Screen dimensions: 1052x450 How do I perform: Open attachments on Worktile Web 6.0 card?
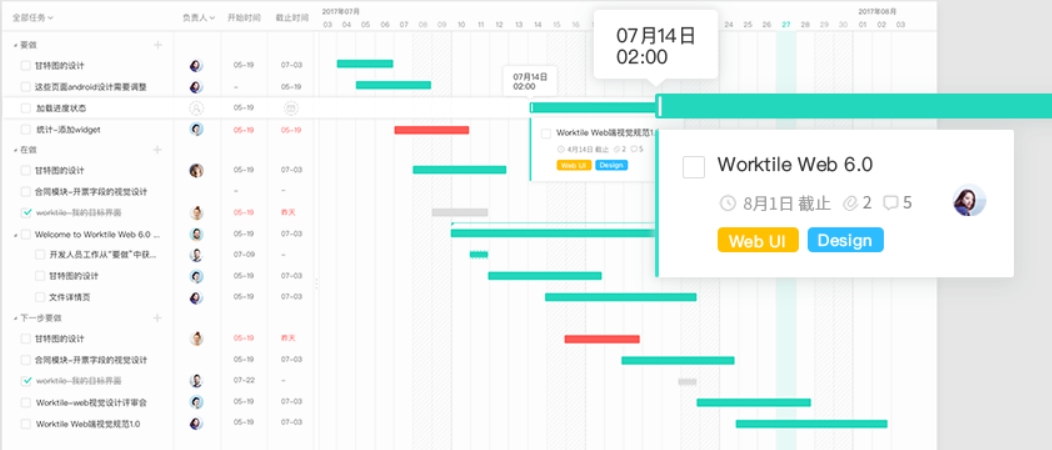tap(857, 203)
